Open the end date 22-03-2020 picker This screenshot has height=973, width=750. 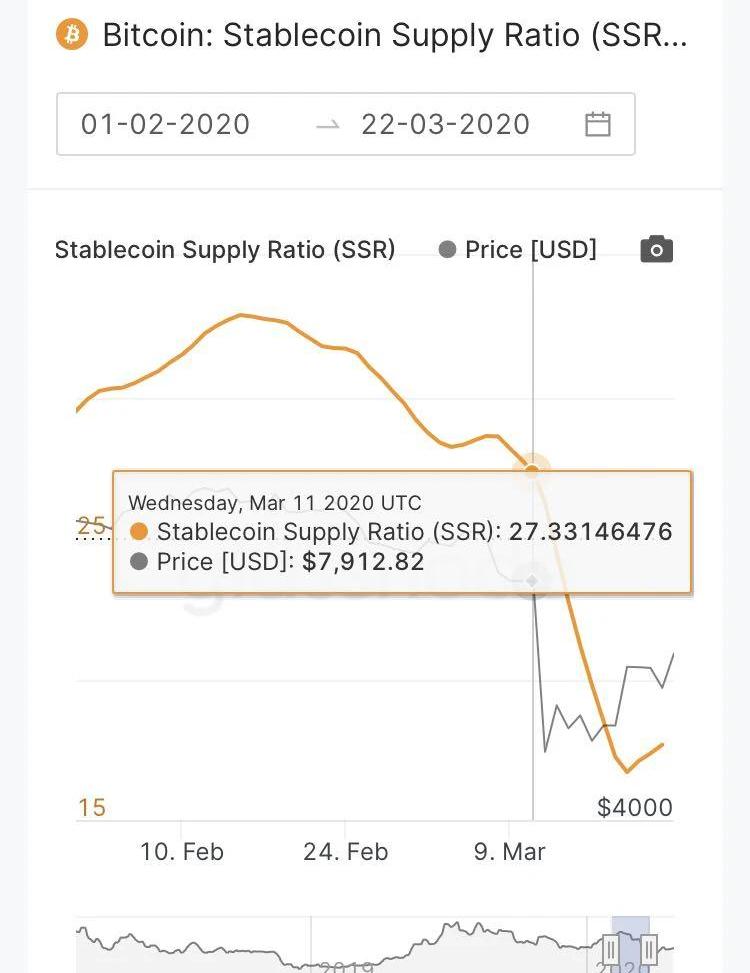(x=446, y=124)
